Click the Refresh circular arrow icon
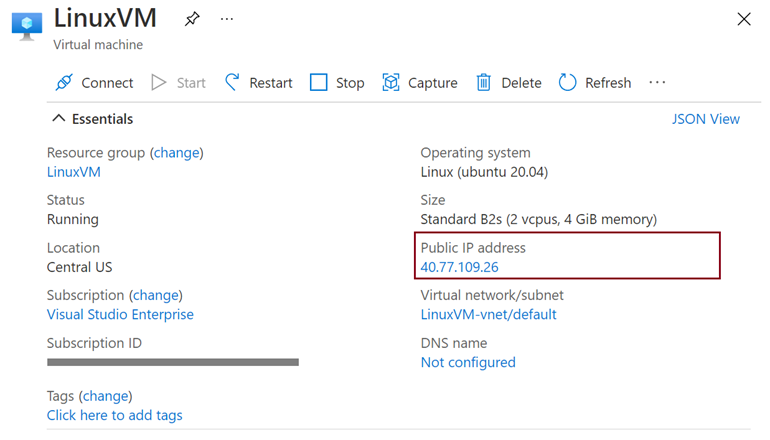The width and height of the screenshot is (770, 440). 567,82
